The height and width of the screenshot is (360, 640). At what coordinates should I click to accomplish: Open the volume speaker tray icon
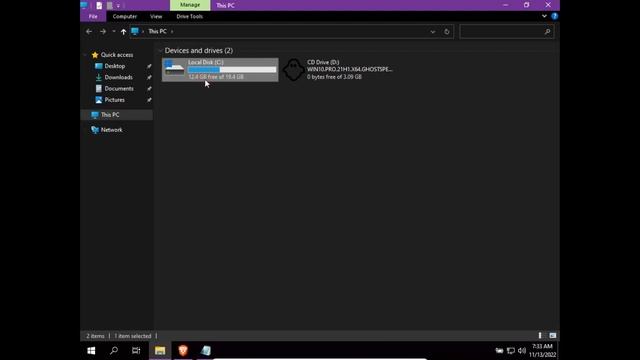(522, 351)
